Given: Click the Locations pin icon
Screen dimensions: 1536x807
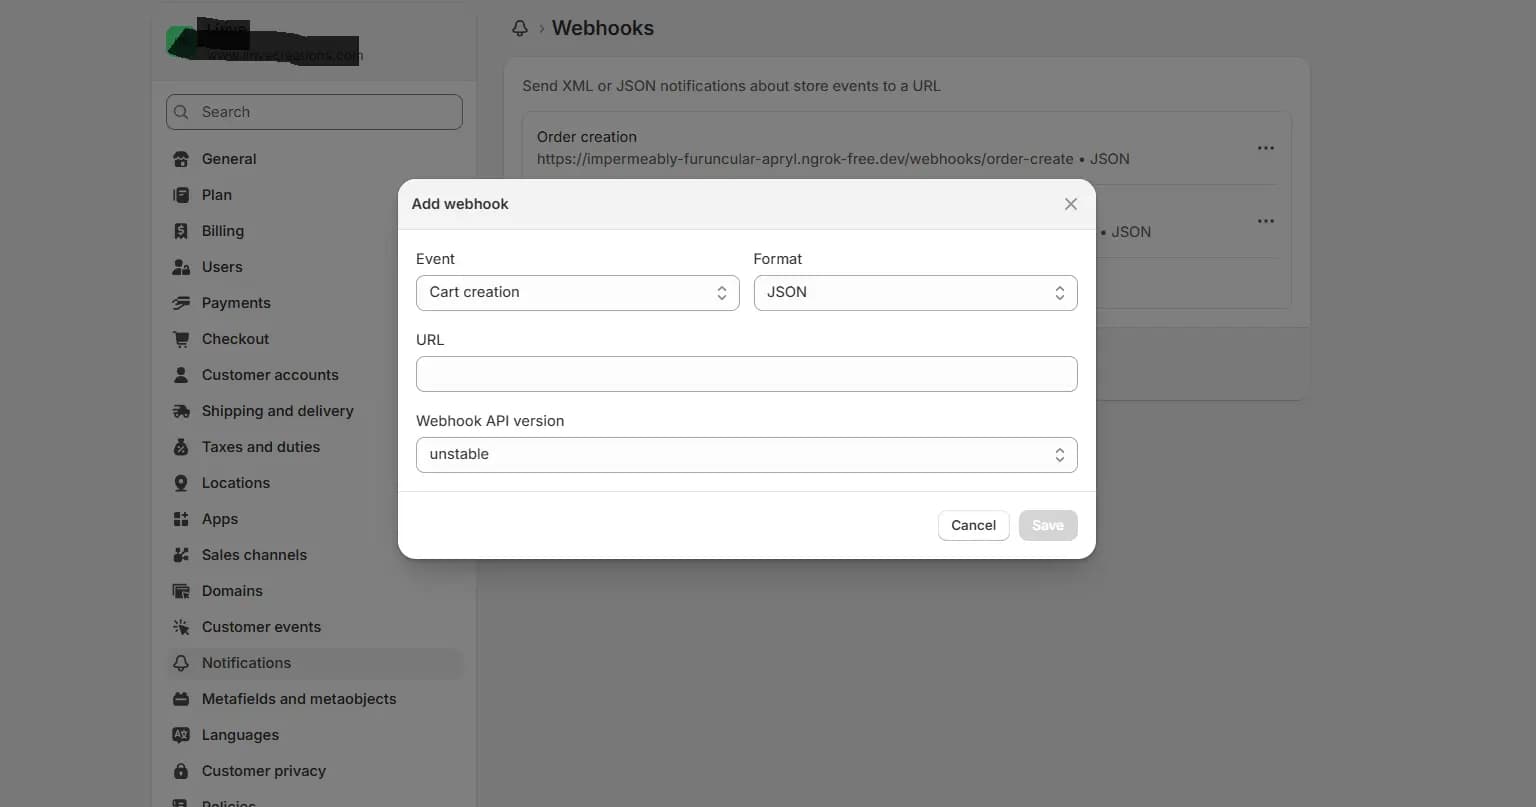Looking at the screenshot, I should (181, 483).
